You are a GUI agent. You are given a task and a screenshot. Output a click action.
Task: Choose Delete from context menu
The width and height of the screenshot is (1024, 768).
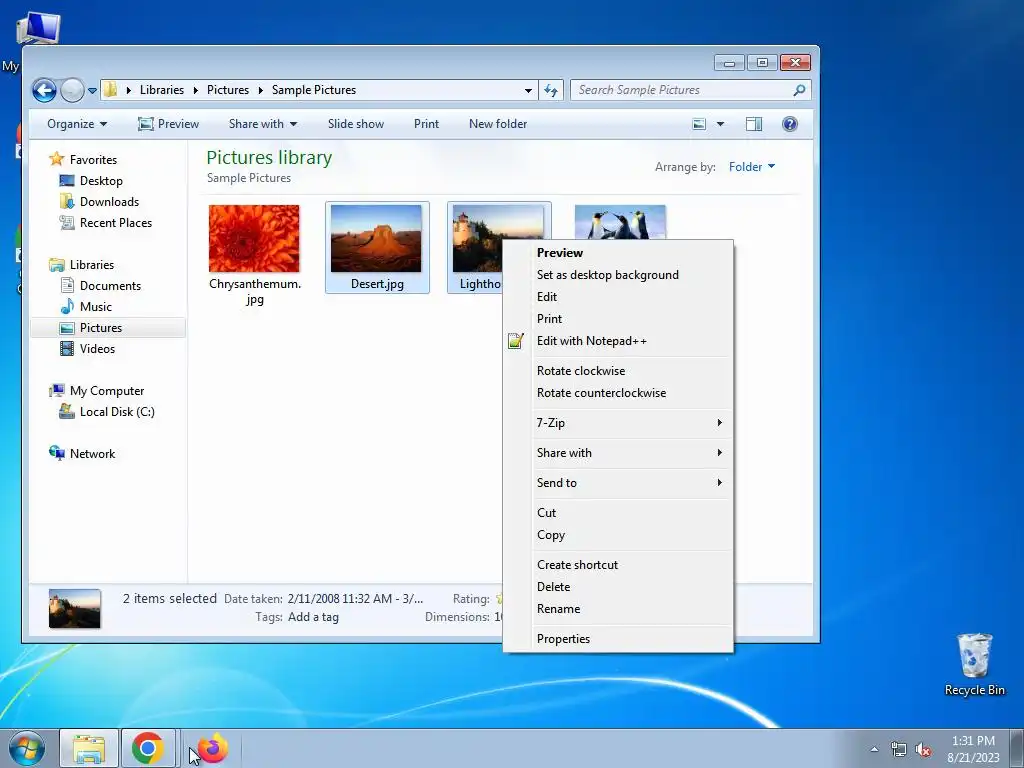618,586
